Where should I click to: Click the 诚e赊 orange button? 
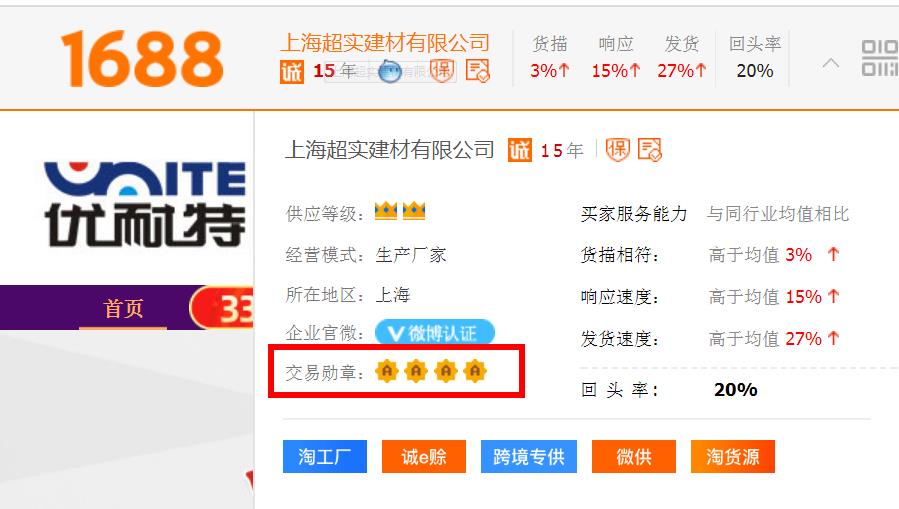[424, 456]
